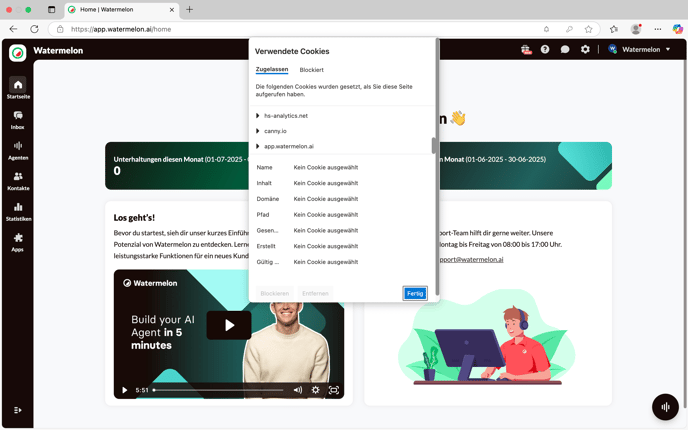Close the Home | Watermelon tab

pyautogui.click(x=172, y=9)
